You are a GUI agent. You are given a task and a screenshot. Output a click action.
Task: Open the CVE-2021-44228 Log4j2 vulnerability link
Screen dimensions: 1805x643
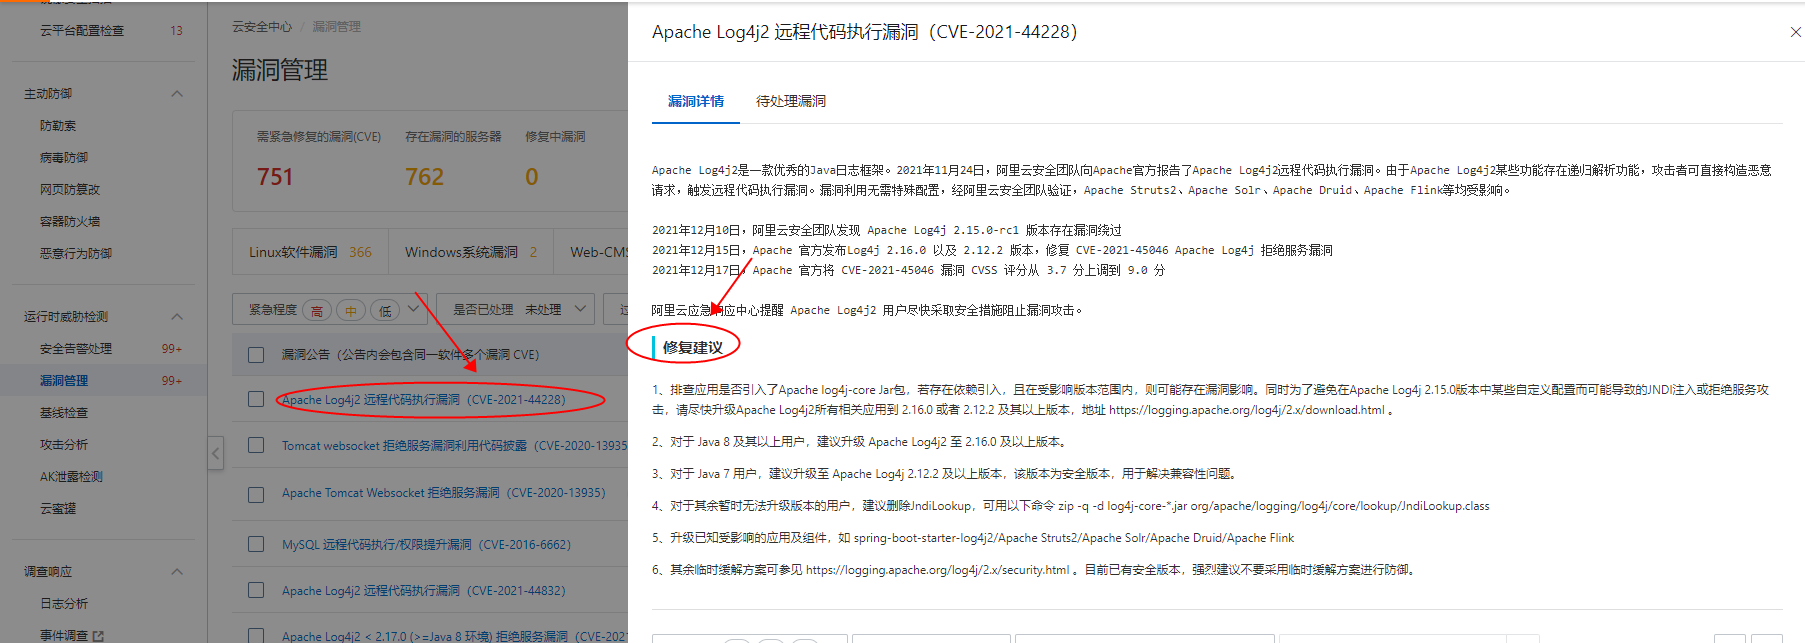424,400
